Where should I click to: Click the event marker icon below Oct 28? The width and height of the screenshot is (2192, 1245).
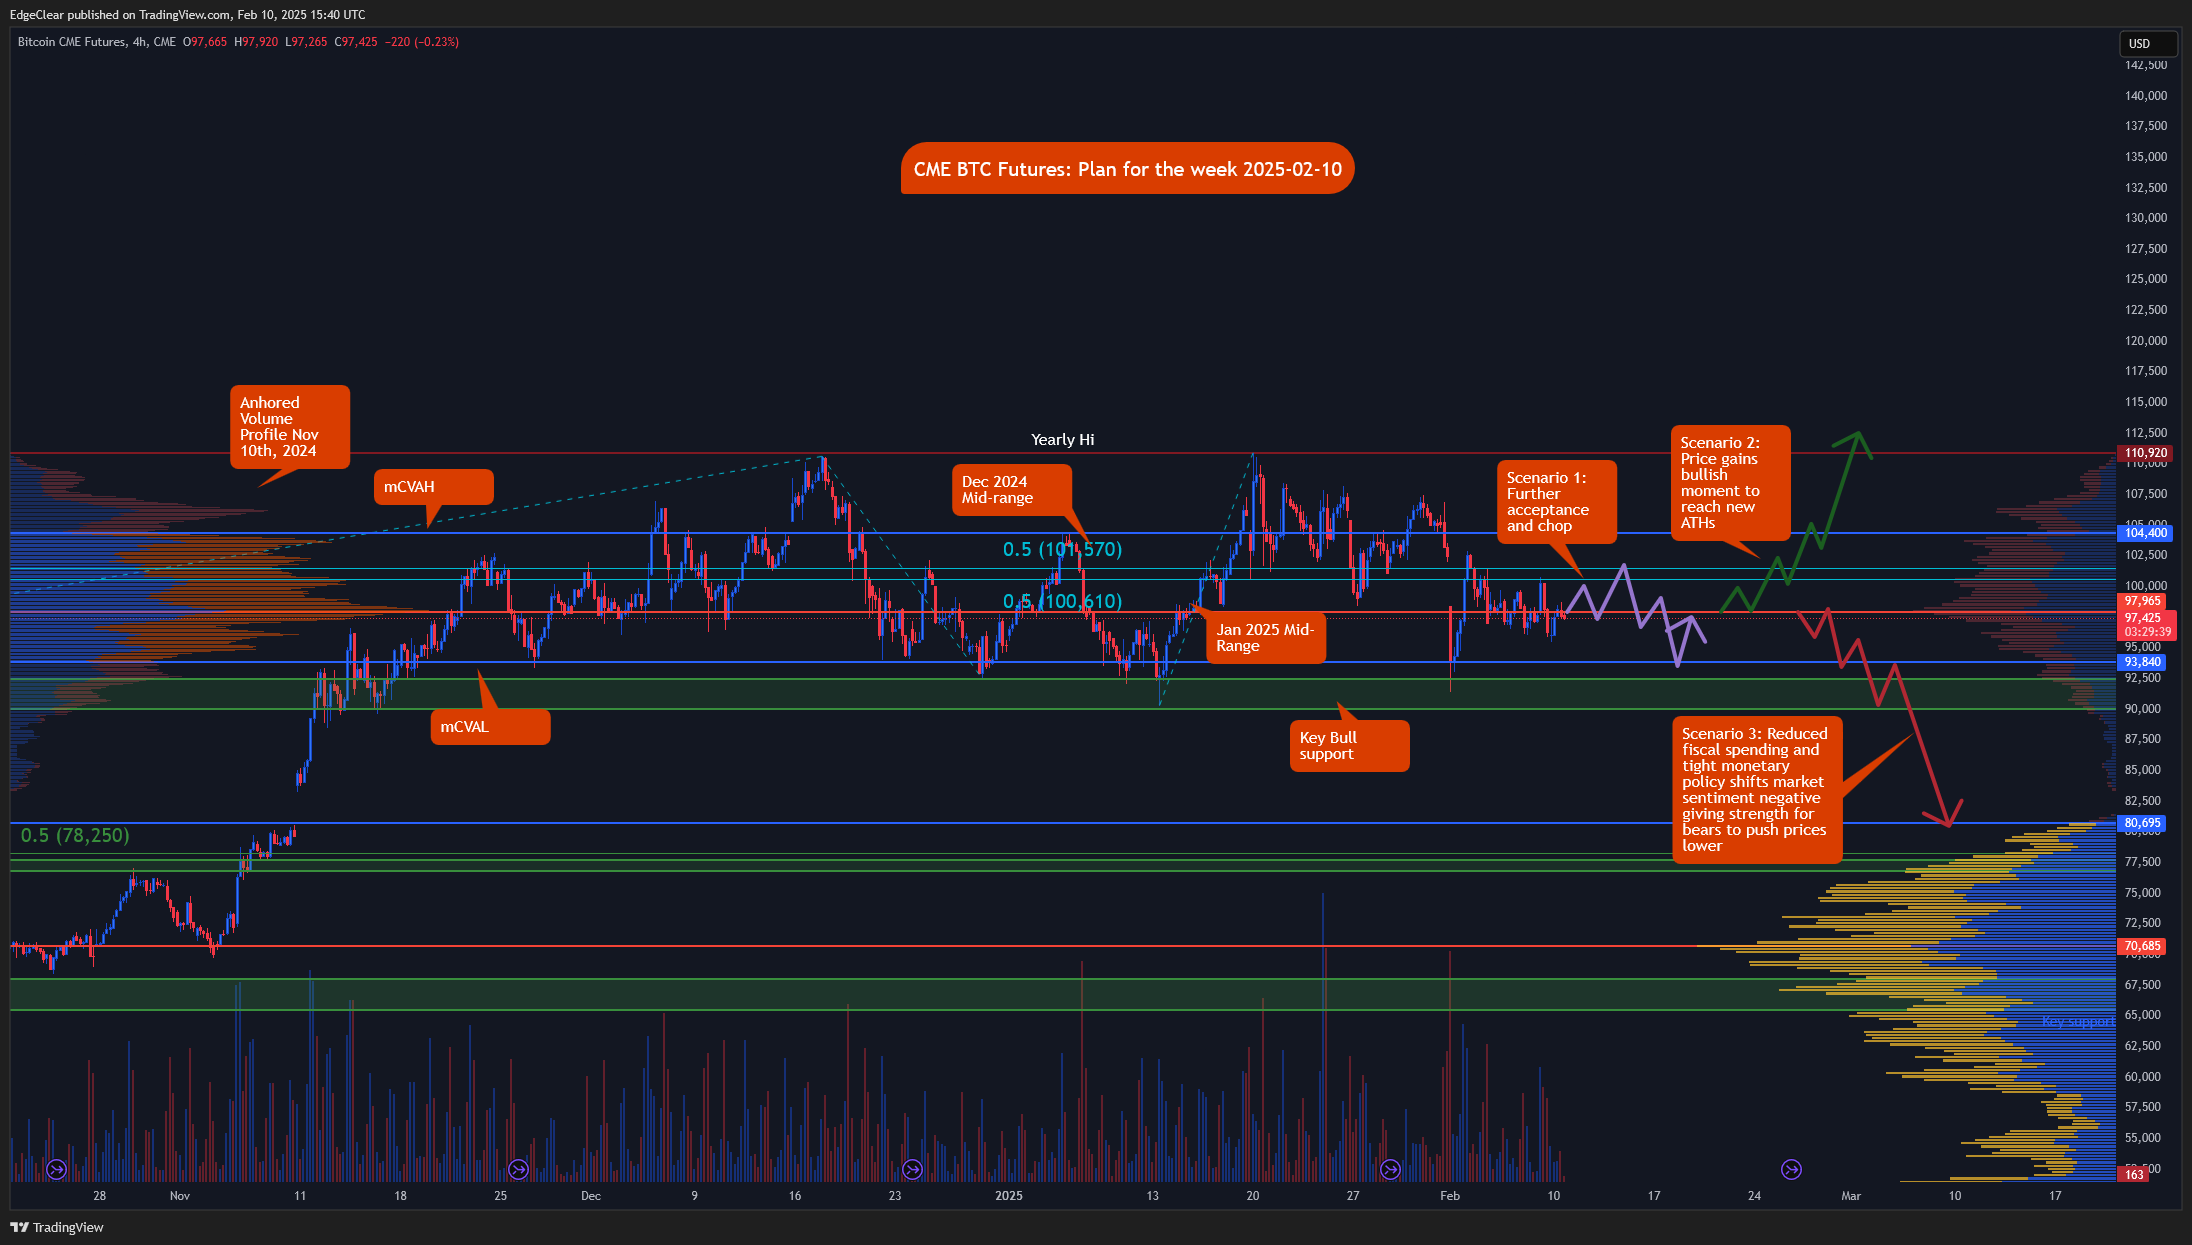tap(57, 1168)
